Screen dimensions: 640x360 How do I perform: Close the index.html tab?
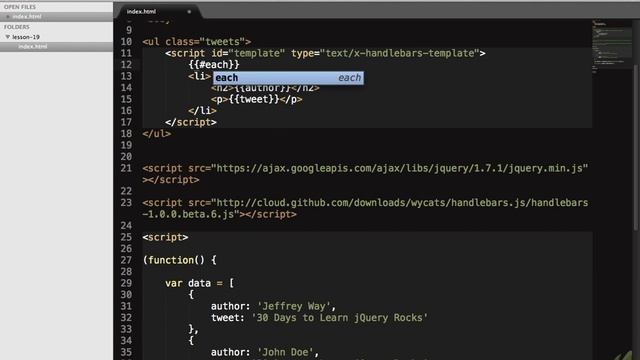pyautogui.click(x=189, y=12)
